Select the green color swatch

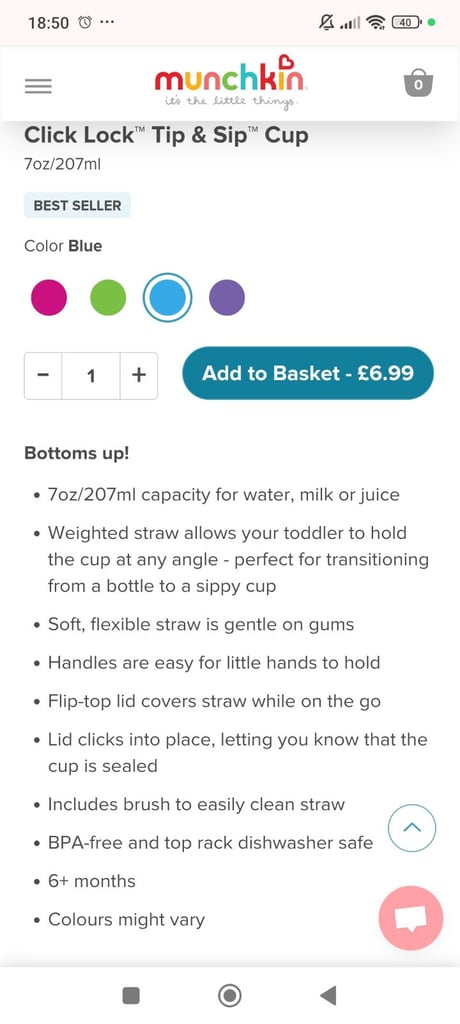[108, 297]
